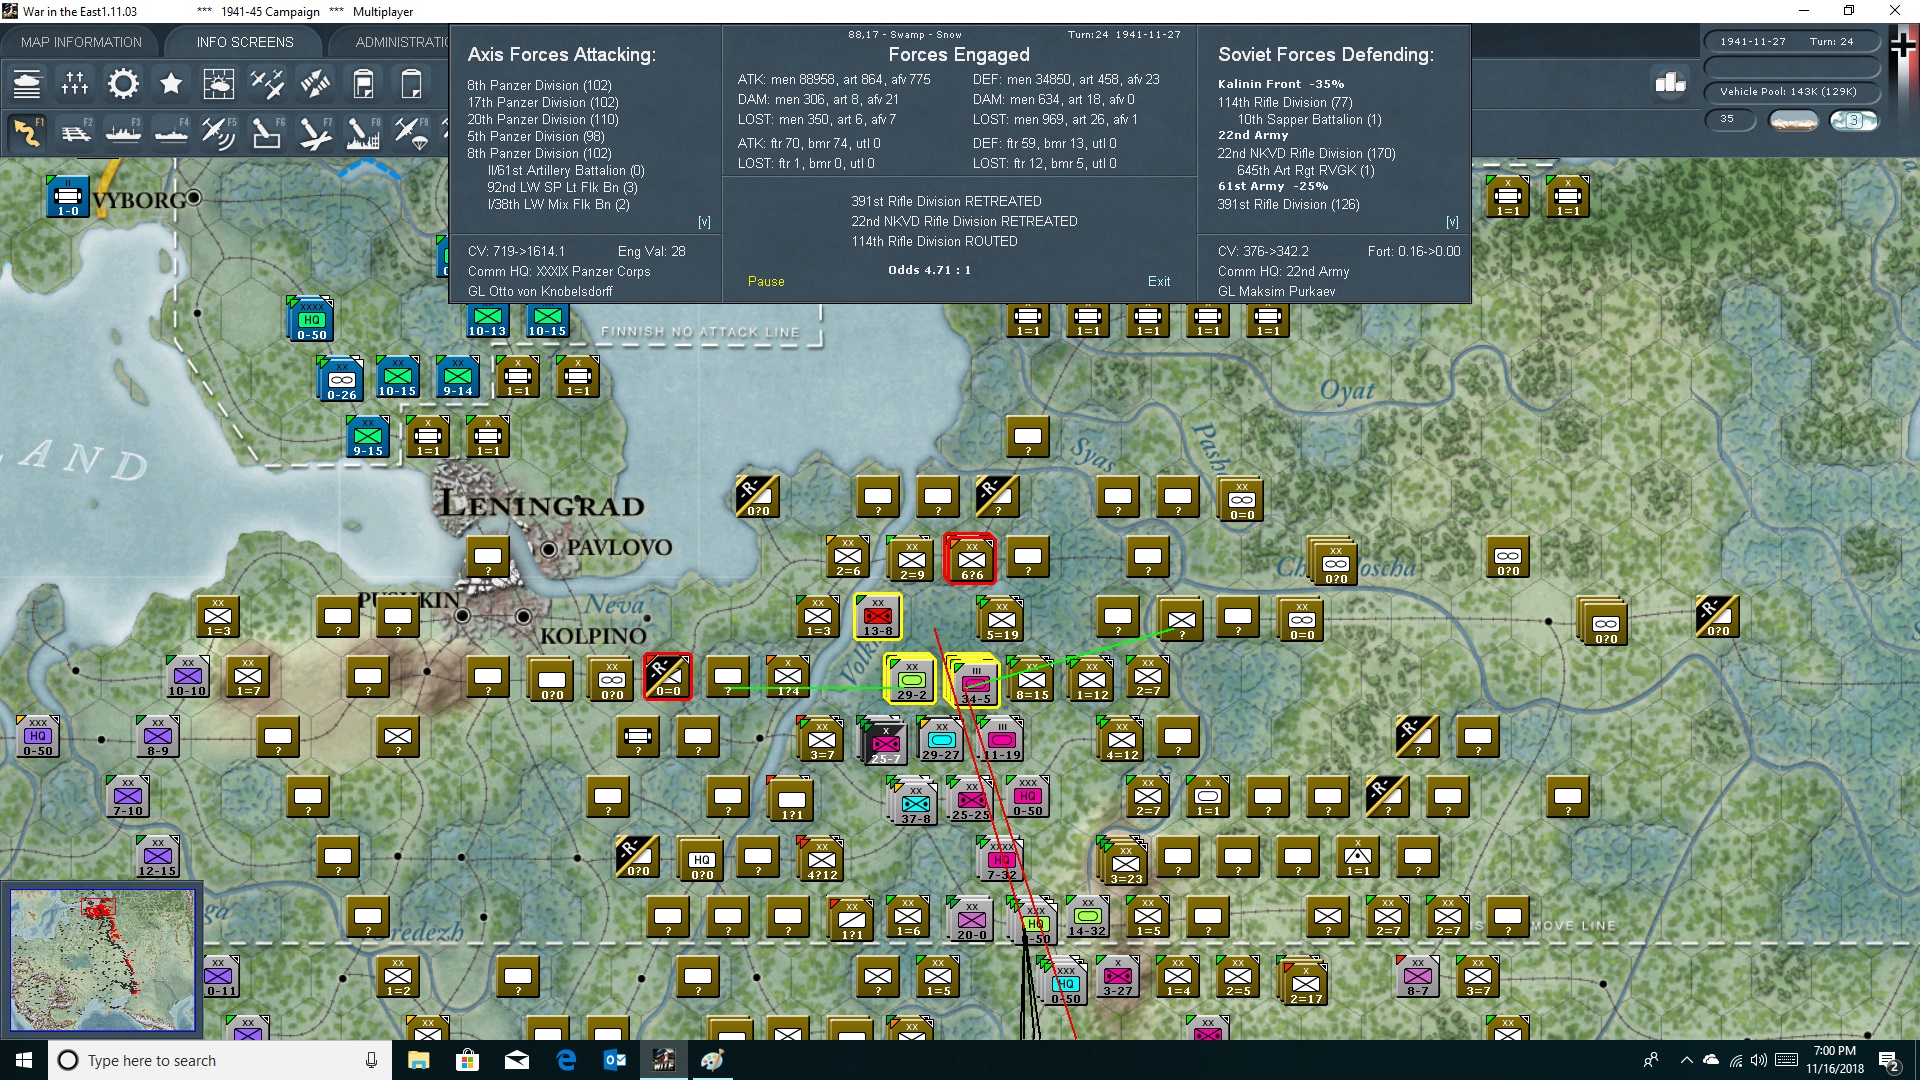Click 645th Art Rgt RVGK (1) entry
Screen dimensions: 1920x1080
tap(1306, 170)
